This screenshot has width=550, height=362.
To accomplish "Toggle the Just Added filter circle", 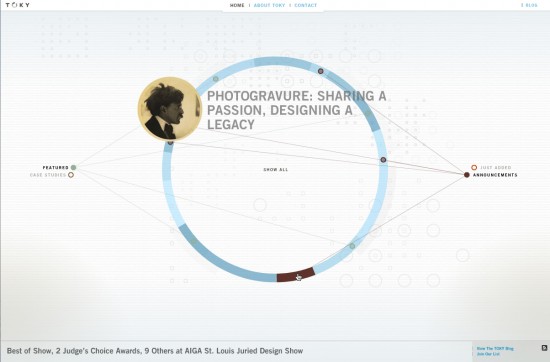I will tap(474, 167).
